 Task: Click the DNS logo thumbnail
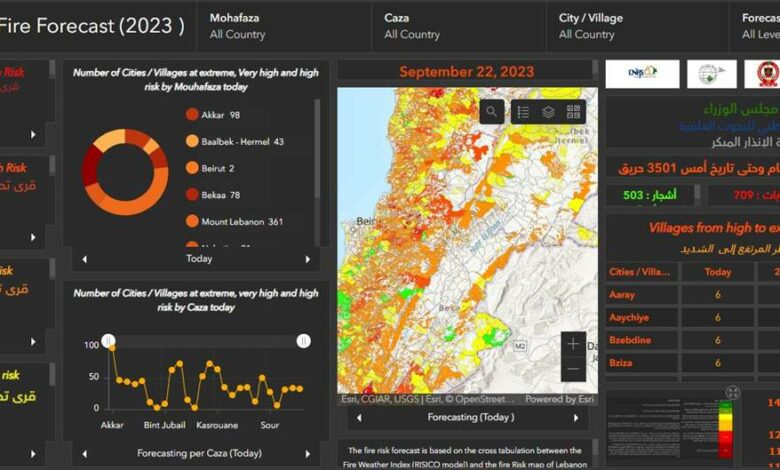click(642, 74)
